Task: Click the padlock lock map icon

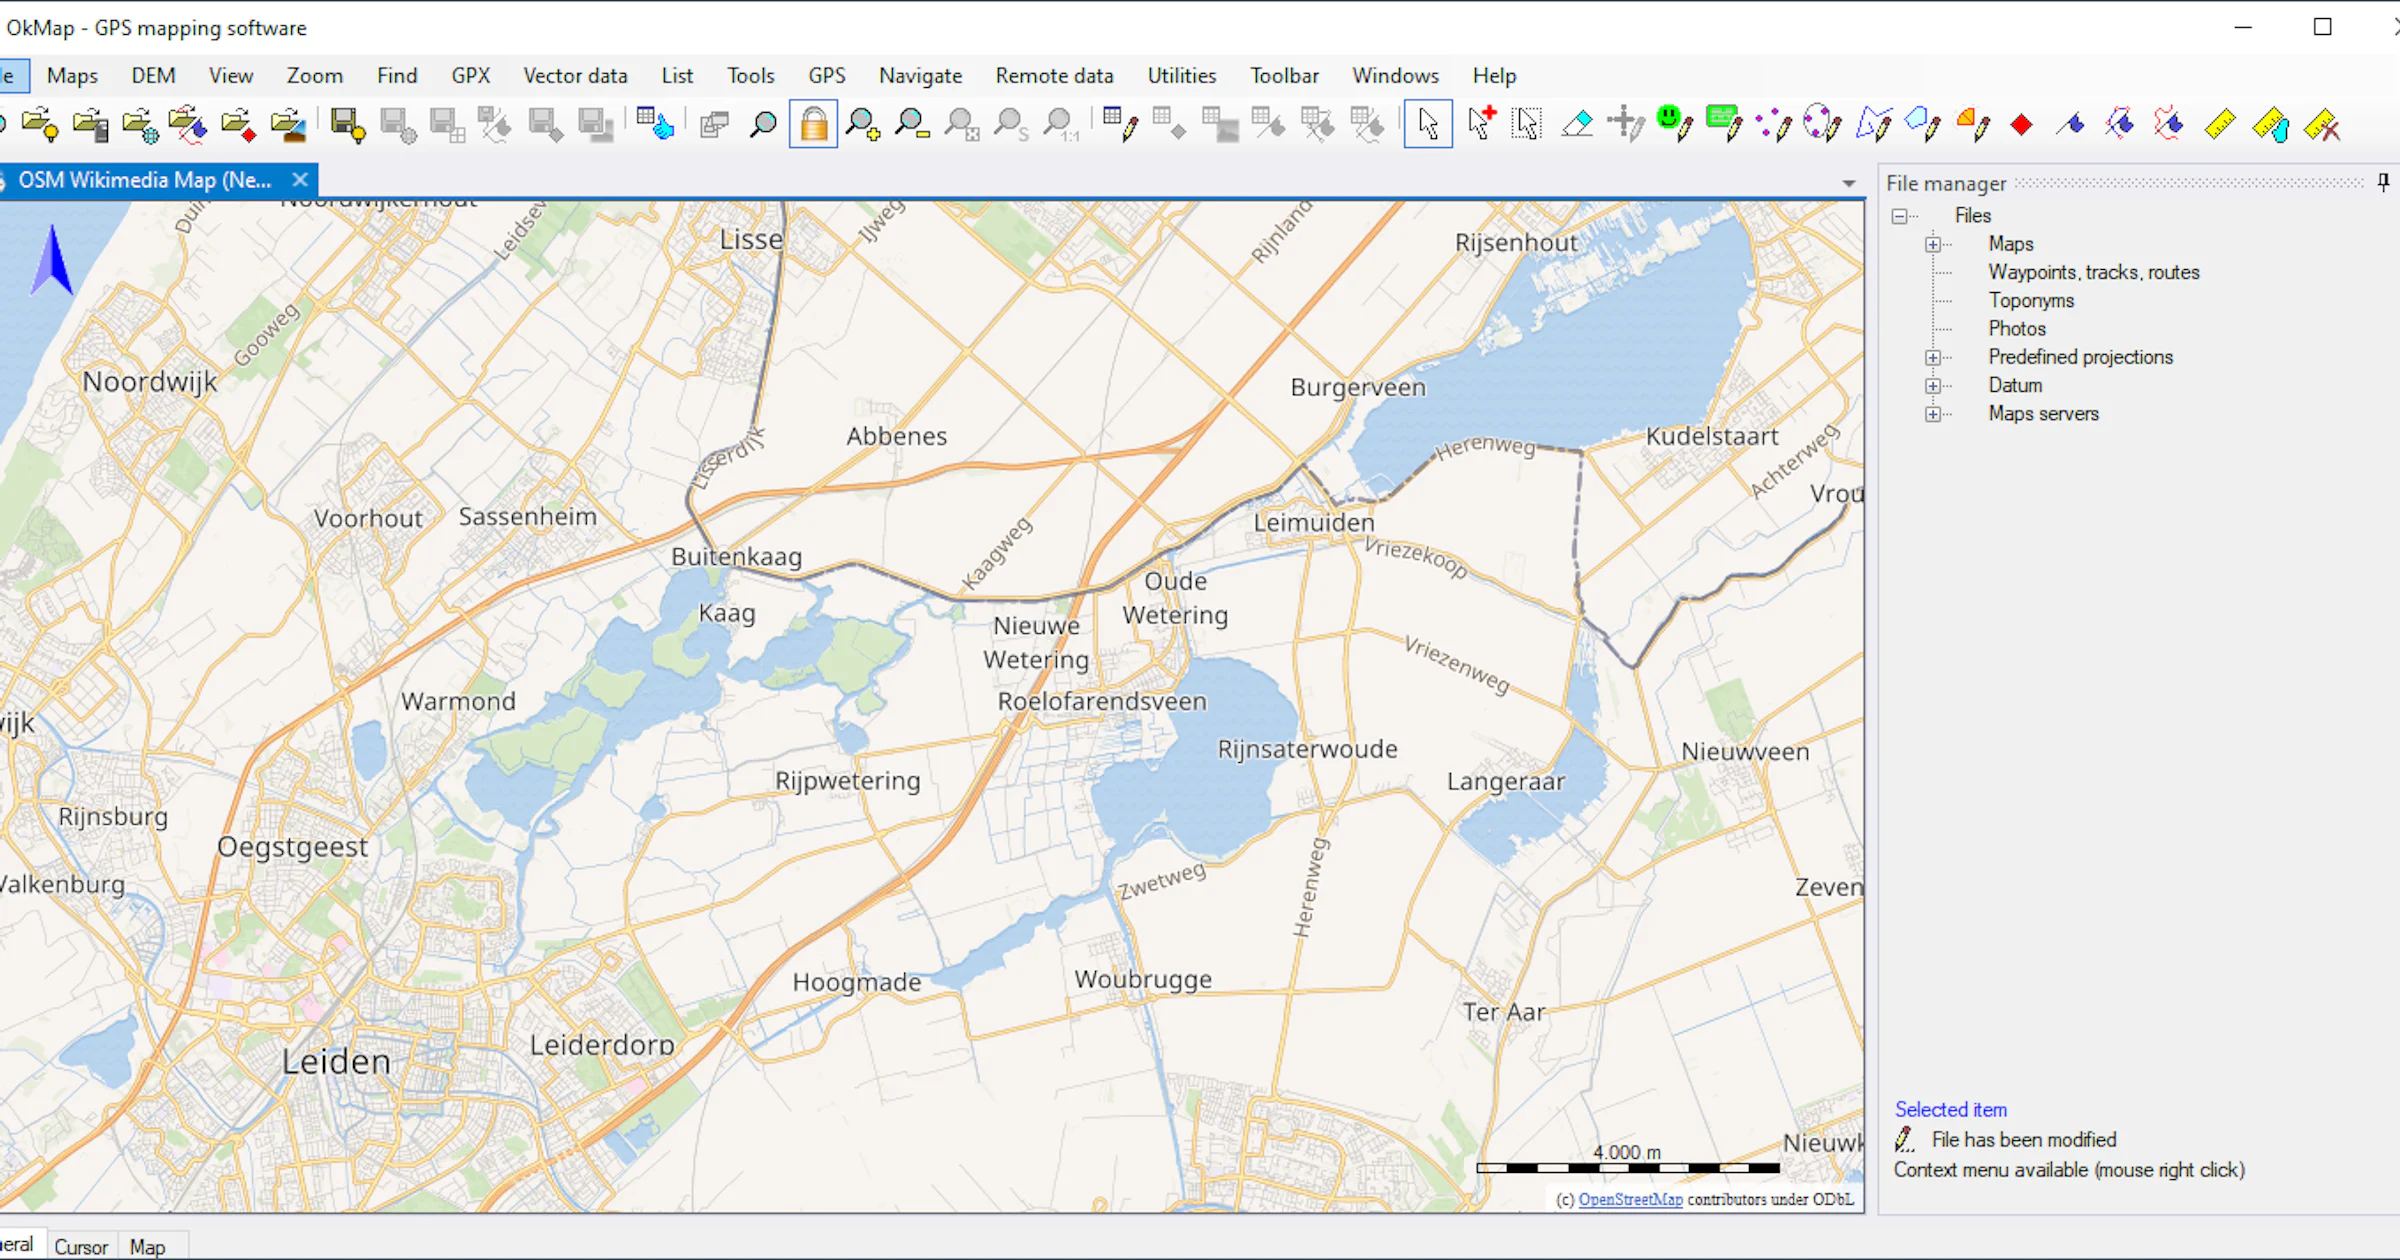Action: tap(813, 125)
